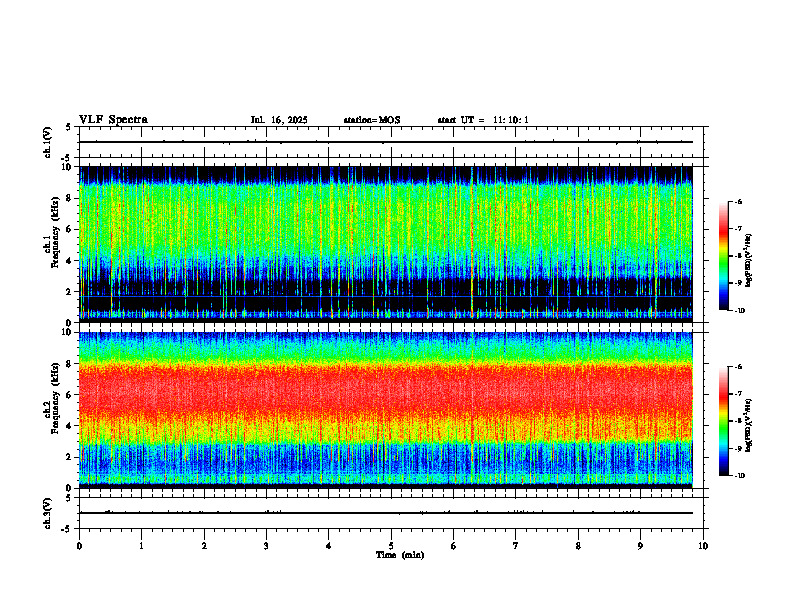Click inside the ch.1 spectrogram panel

tap(385, 244)
